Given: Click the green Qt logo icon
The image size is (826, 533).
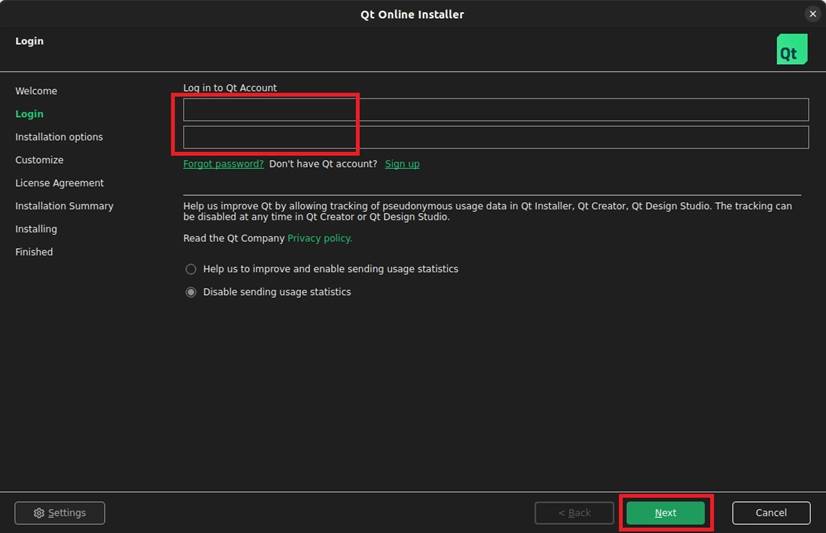Looking at the screenshot, I should point(791,50).
